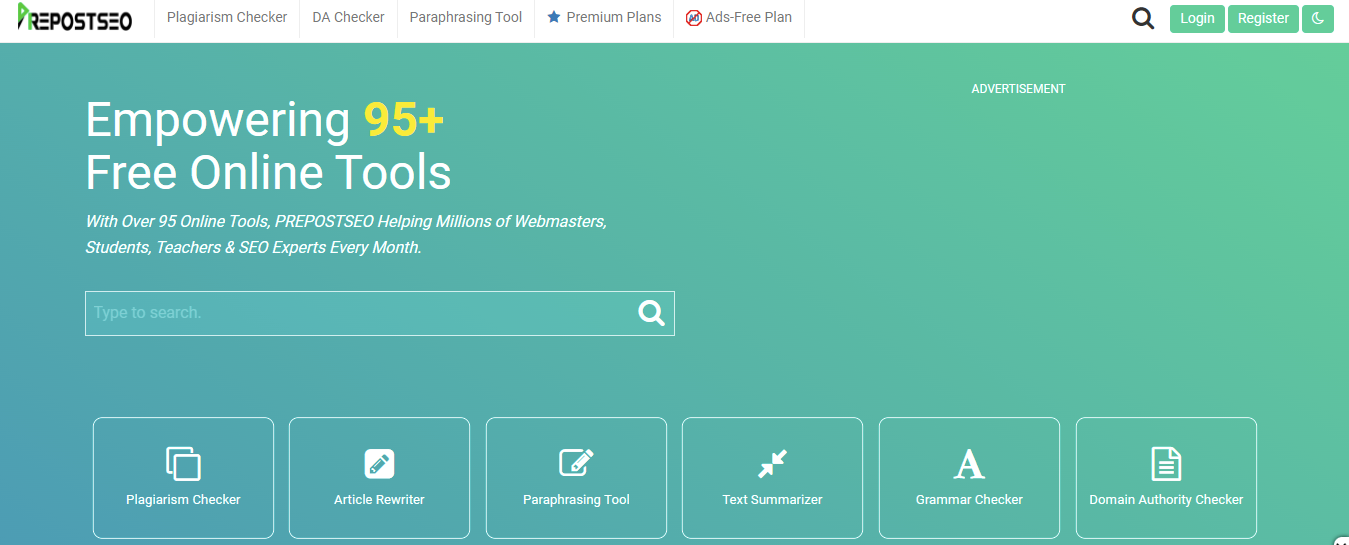This screenshot has height=545, width=1349.
Task: Click the PREPOSTSEO logo
Action: point(75,17)
